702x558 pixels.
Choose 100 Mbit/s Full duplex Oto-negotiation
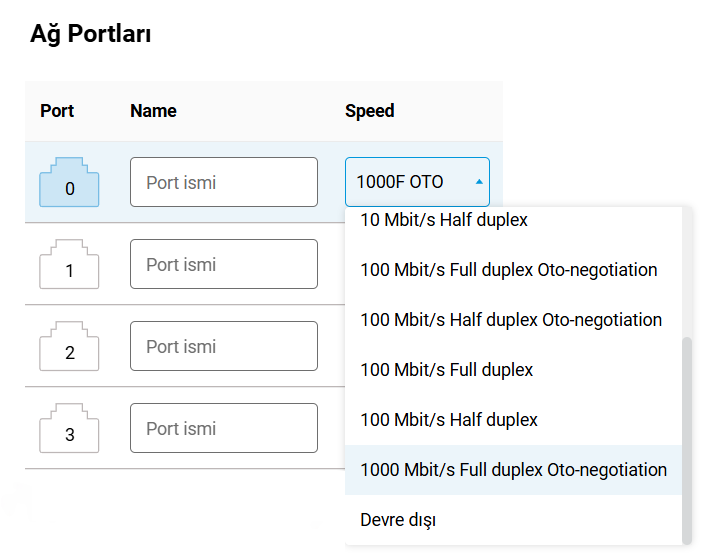[x=509, y=270]
